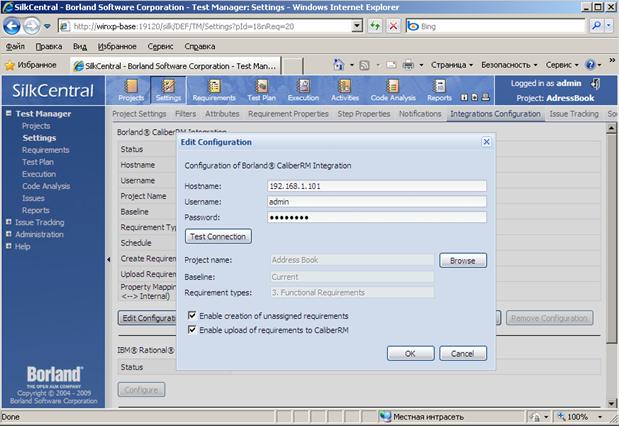Switch to the Project Settings tab
Image resolution: width=619 pixels, height=428 pixels.
coord(139,114)
